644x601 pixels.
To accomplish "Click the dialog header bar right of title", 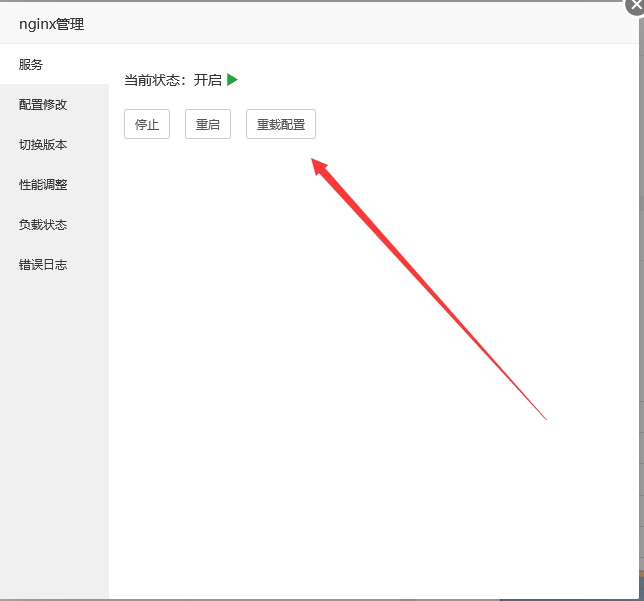I will click(350, 24).
